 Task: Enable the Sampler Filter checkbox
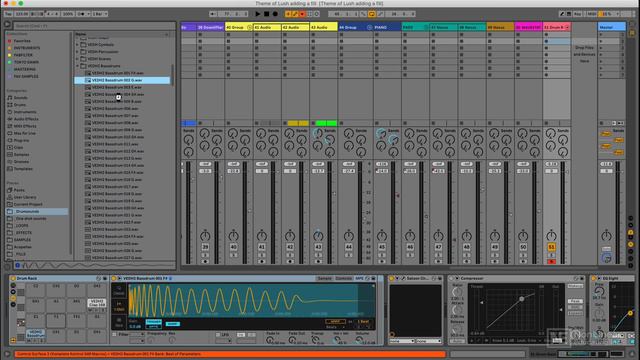(115, 334)
